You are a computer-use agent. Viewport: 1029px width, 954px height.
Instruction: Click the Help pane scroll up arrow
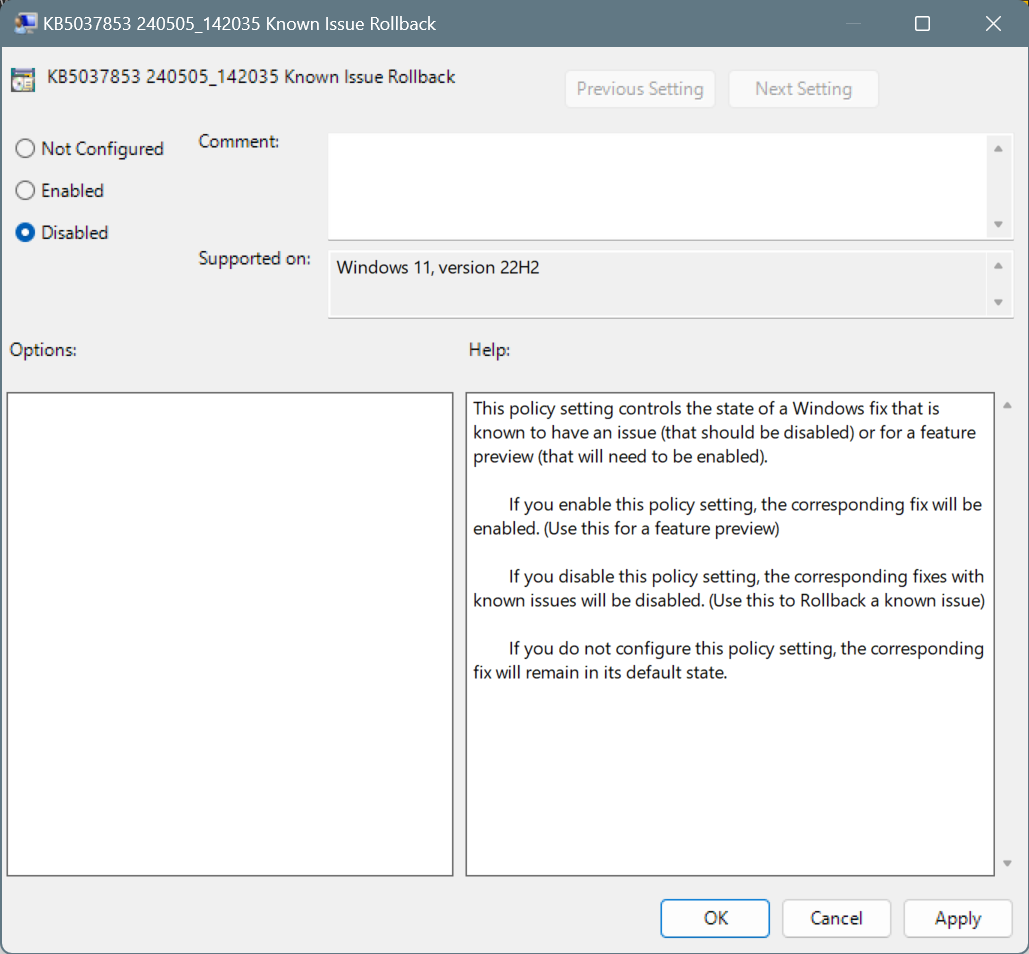[1007, 405]
